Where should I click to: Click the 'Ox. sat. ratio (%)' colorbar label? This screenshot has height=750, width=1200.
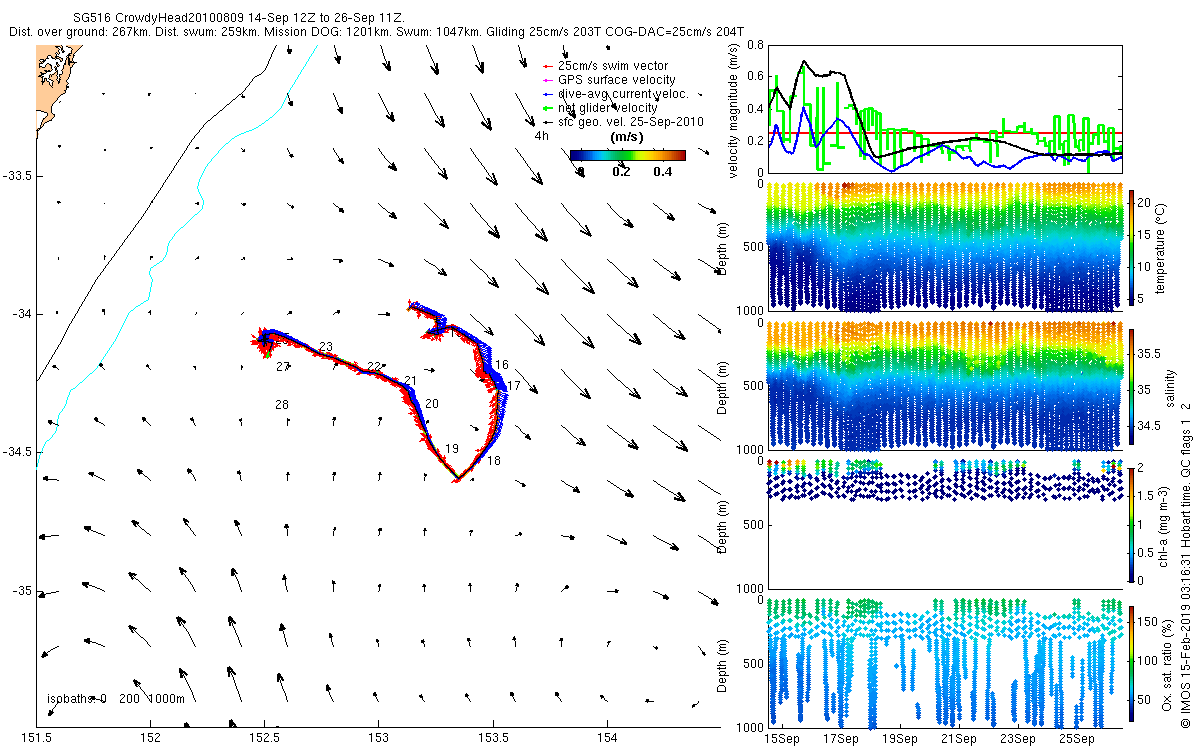click(1166, 664)
